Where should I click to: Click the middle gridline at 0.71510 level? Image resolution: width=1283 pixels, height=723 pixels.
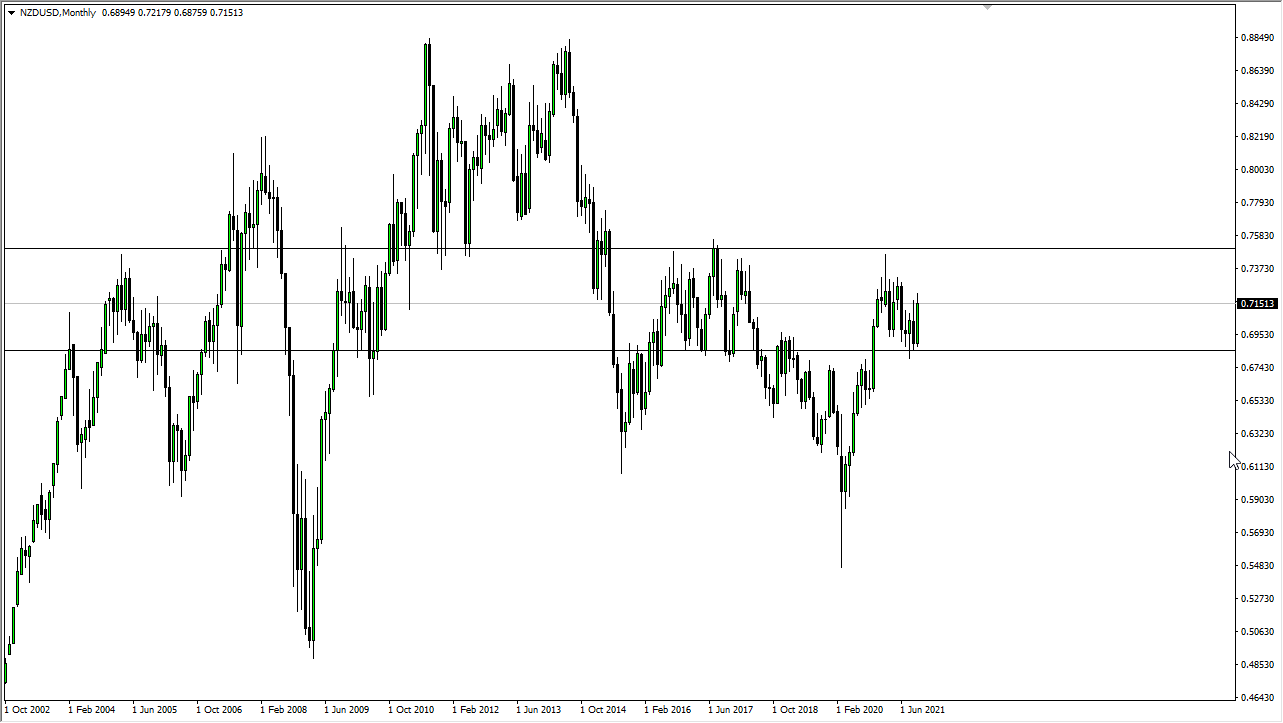click(600, 304)
